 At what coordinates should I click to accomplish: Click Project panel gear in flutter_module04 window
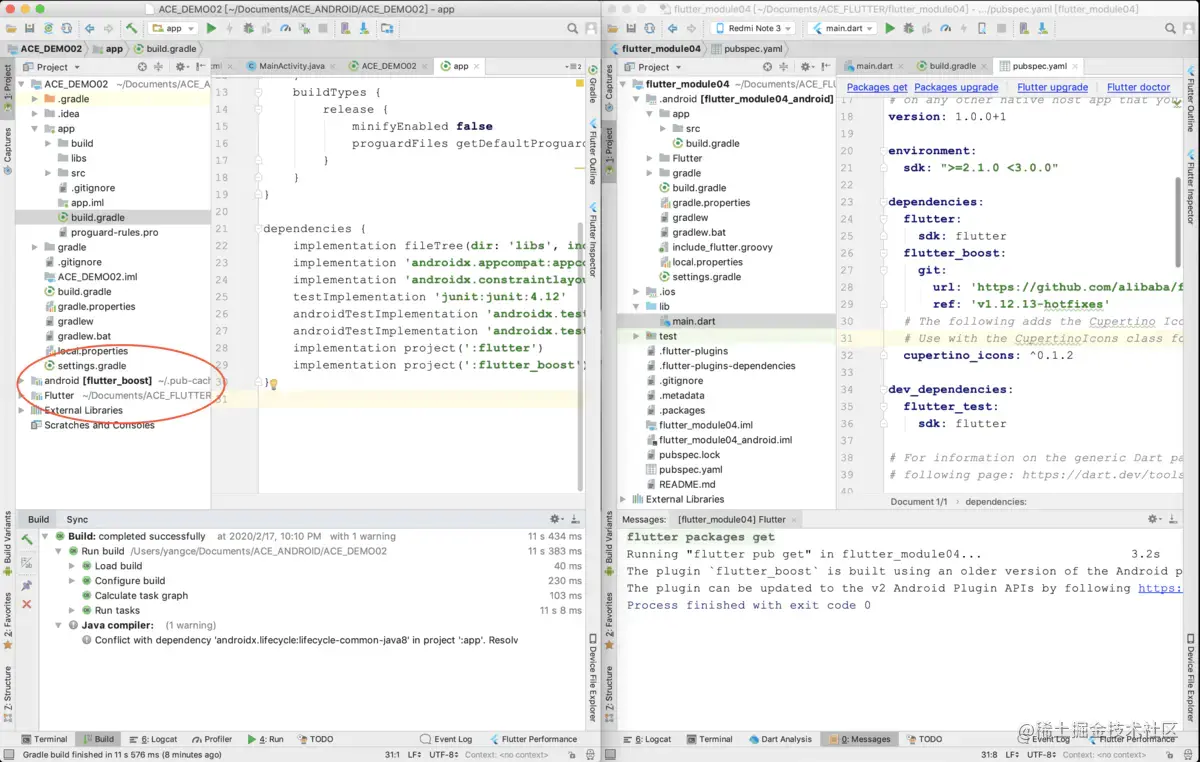[x=805, y=67]
